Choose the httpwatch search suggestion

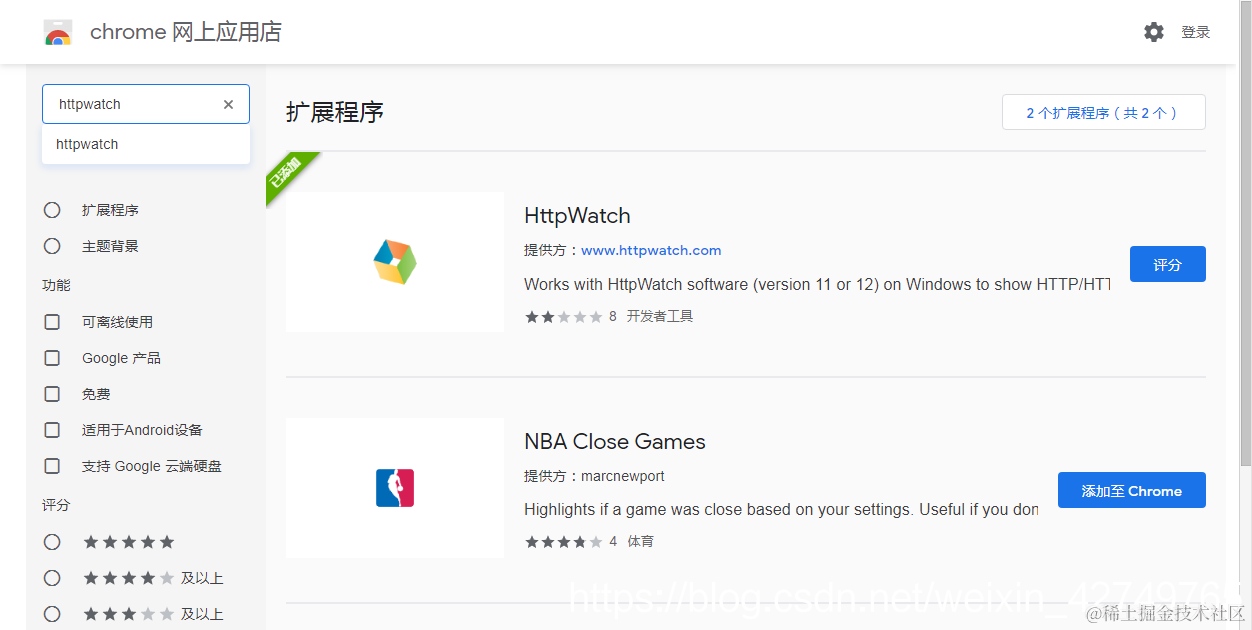coord(146,144)
